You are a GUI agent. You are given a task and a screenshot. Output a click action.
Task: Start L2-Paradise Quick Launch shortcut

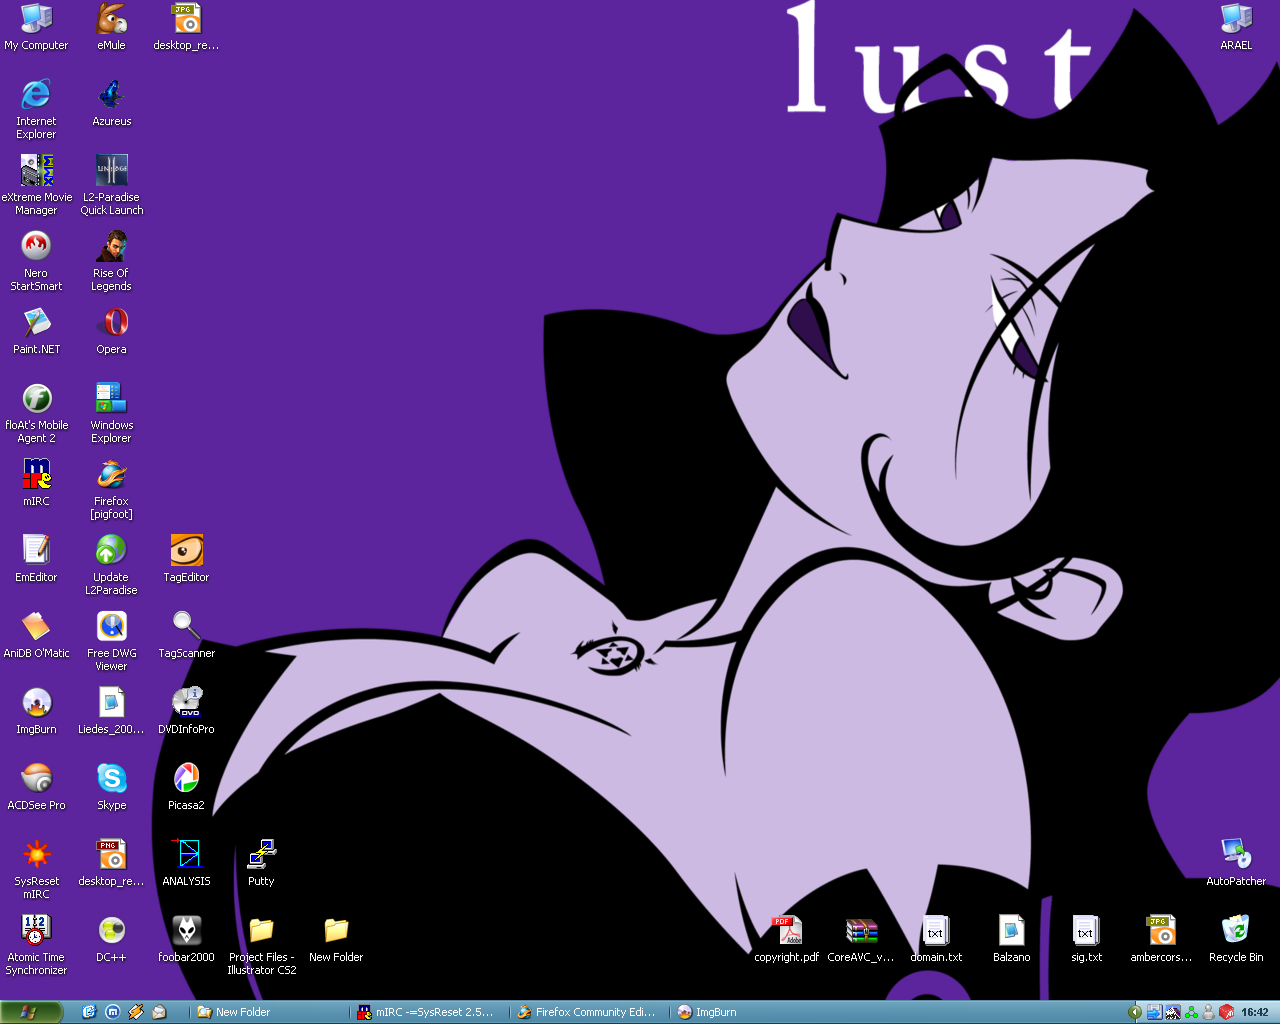tap(111, 185)
